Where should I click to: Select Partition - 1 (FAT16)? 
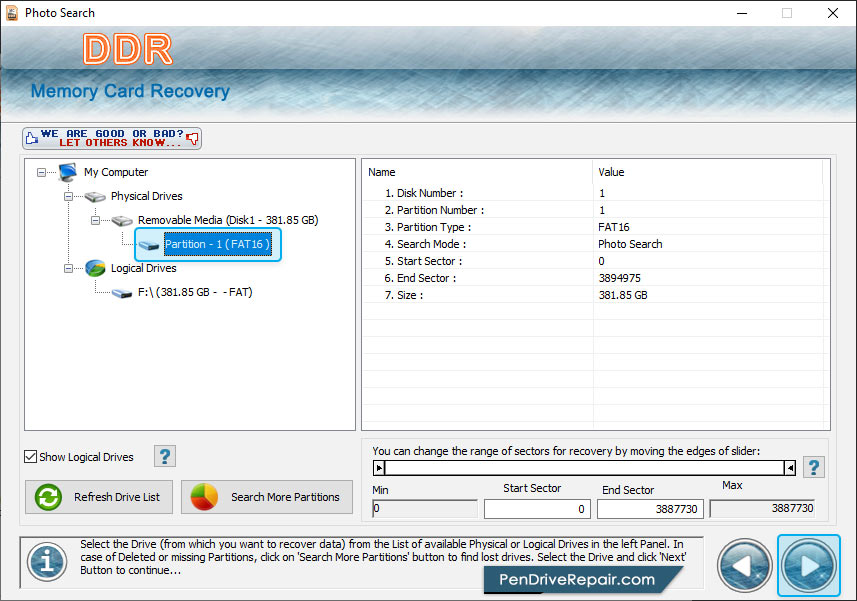[x=218, y=244]
